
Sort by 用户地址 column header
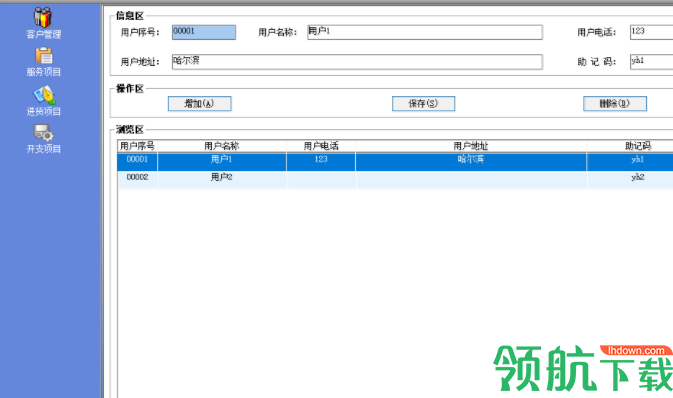click(471, 146)
